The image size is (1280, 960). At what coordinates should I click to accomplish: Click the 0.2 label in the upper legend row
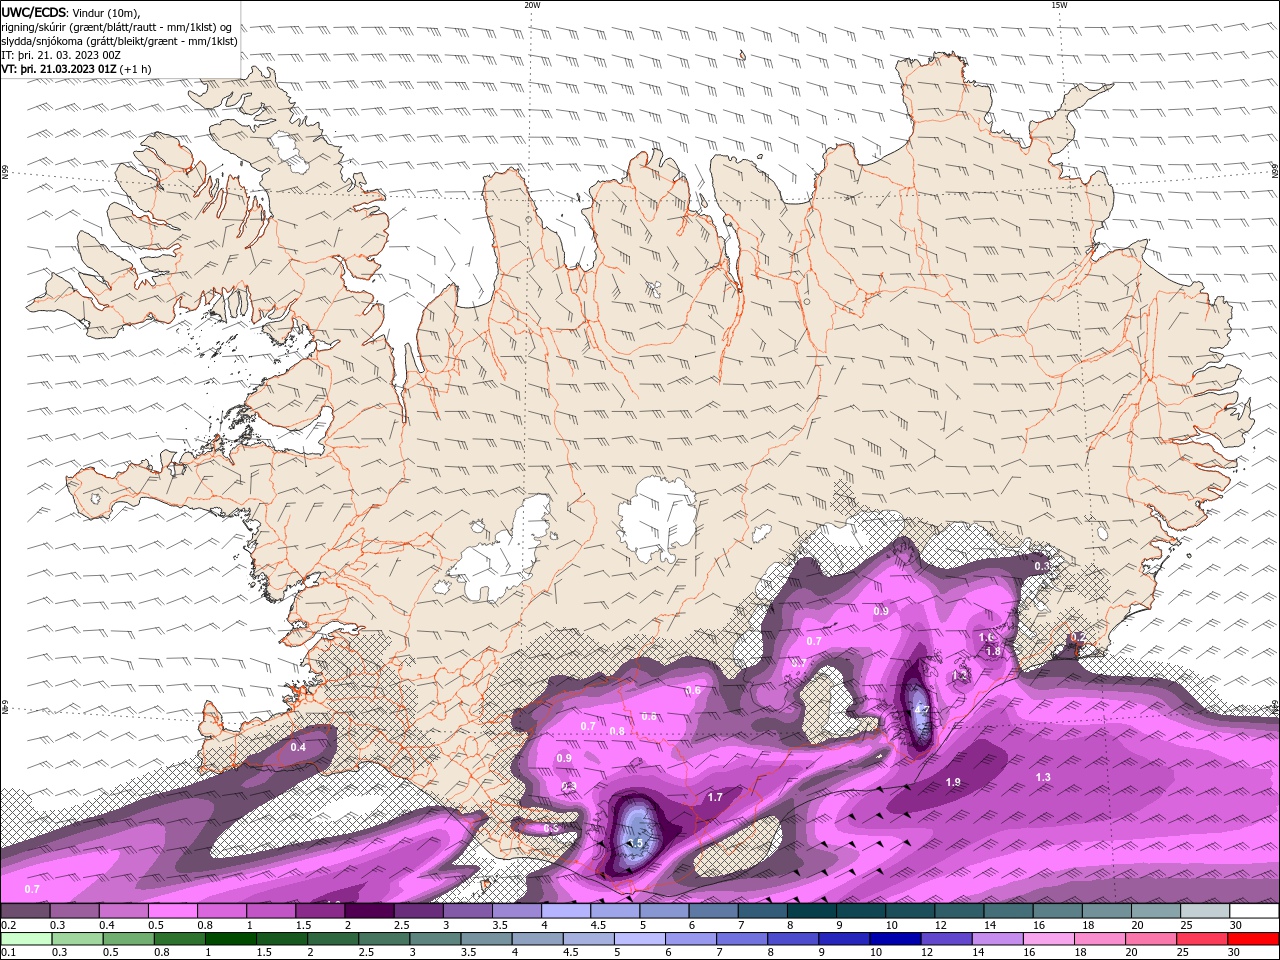pyautogui.click(x=9, y=925)
